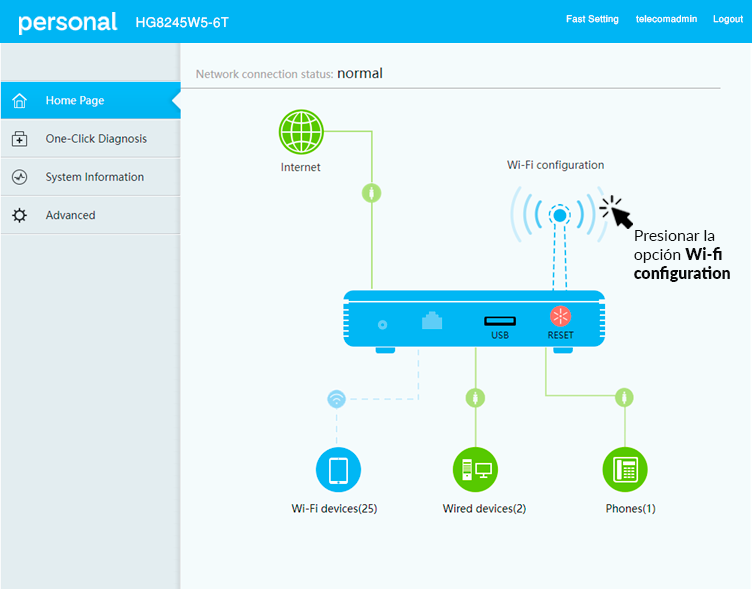Image resolution: width=752 pixels, height=589 pixels.
Task: Click the small Wi-Fi signal status icon
Action: pyautogui.click(x=337, y=399)
